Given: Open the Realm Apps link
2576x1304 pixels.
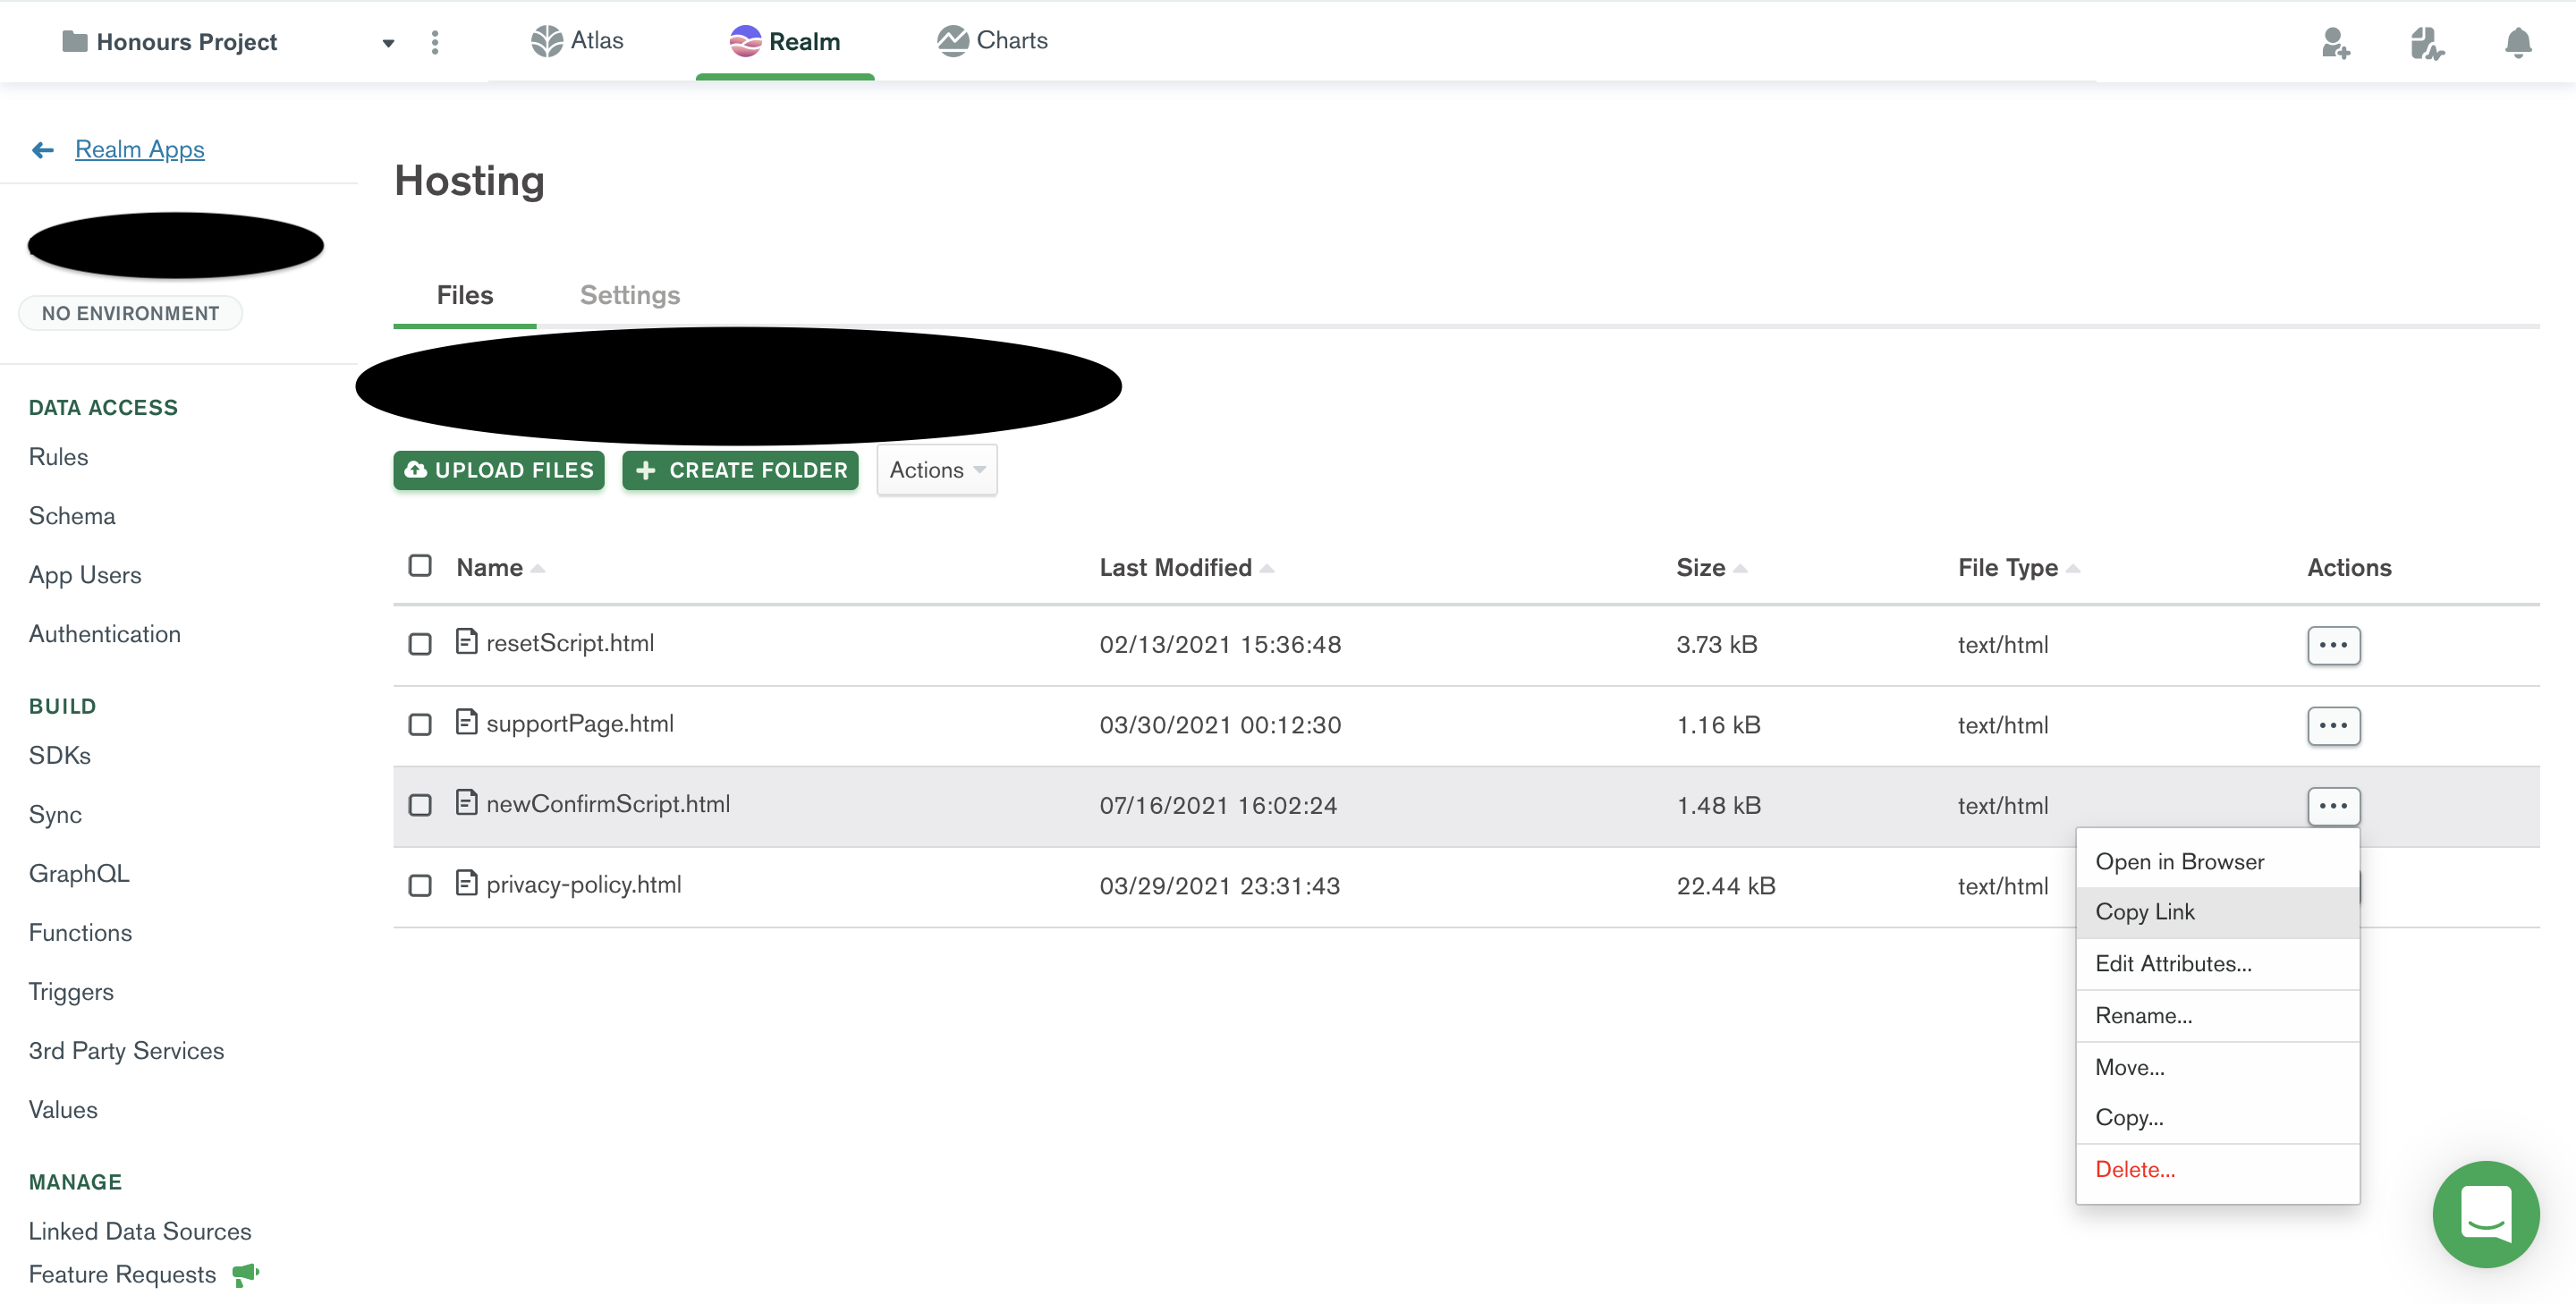Looking at the screenshot, I should 139,149.
